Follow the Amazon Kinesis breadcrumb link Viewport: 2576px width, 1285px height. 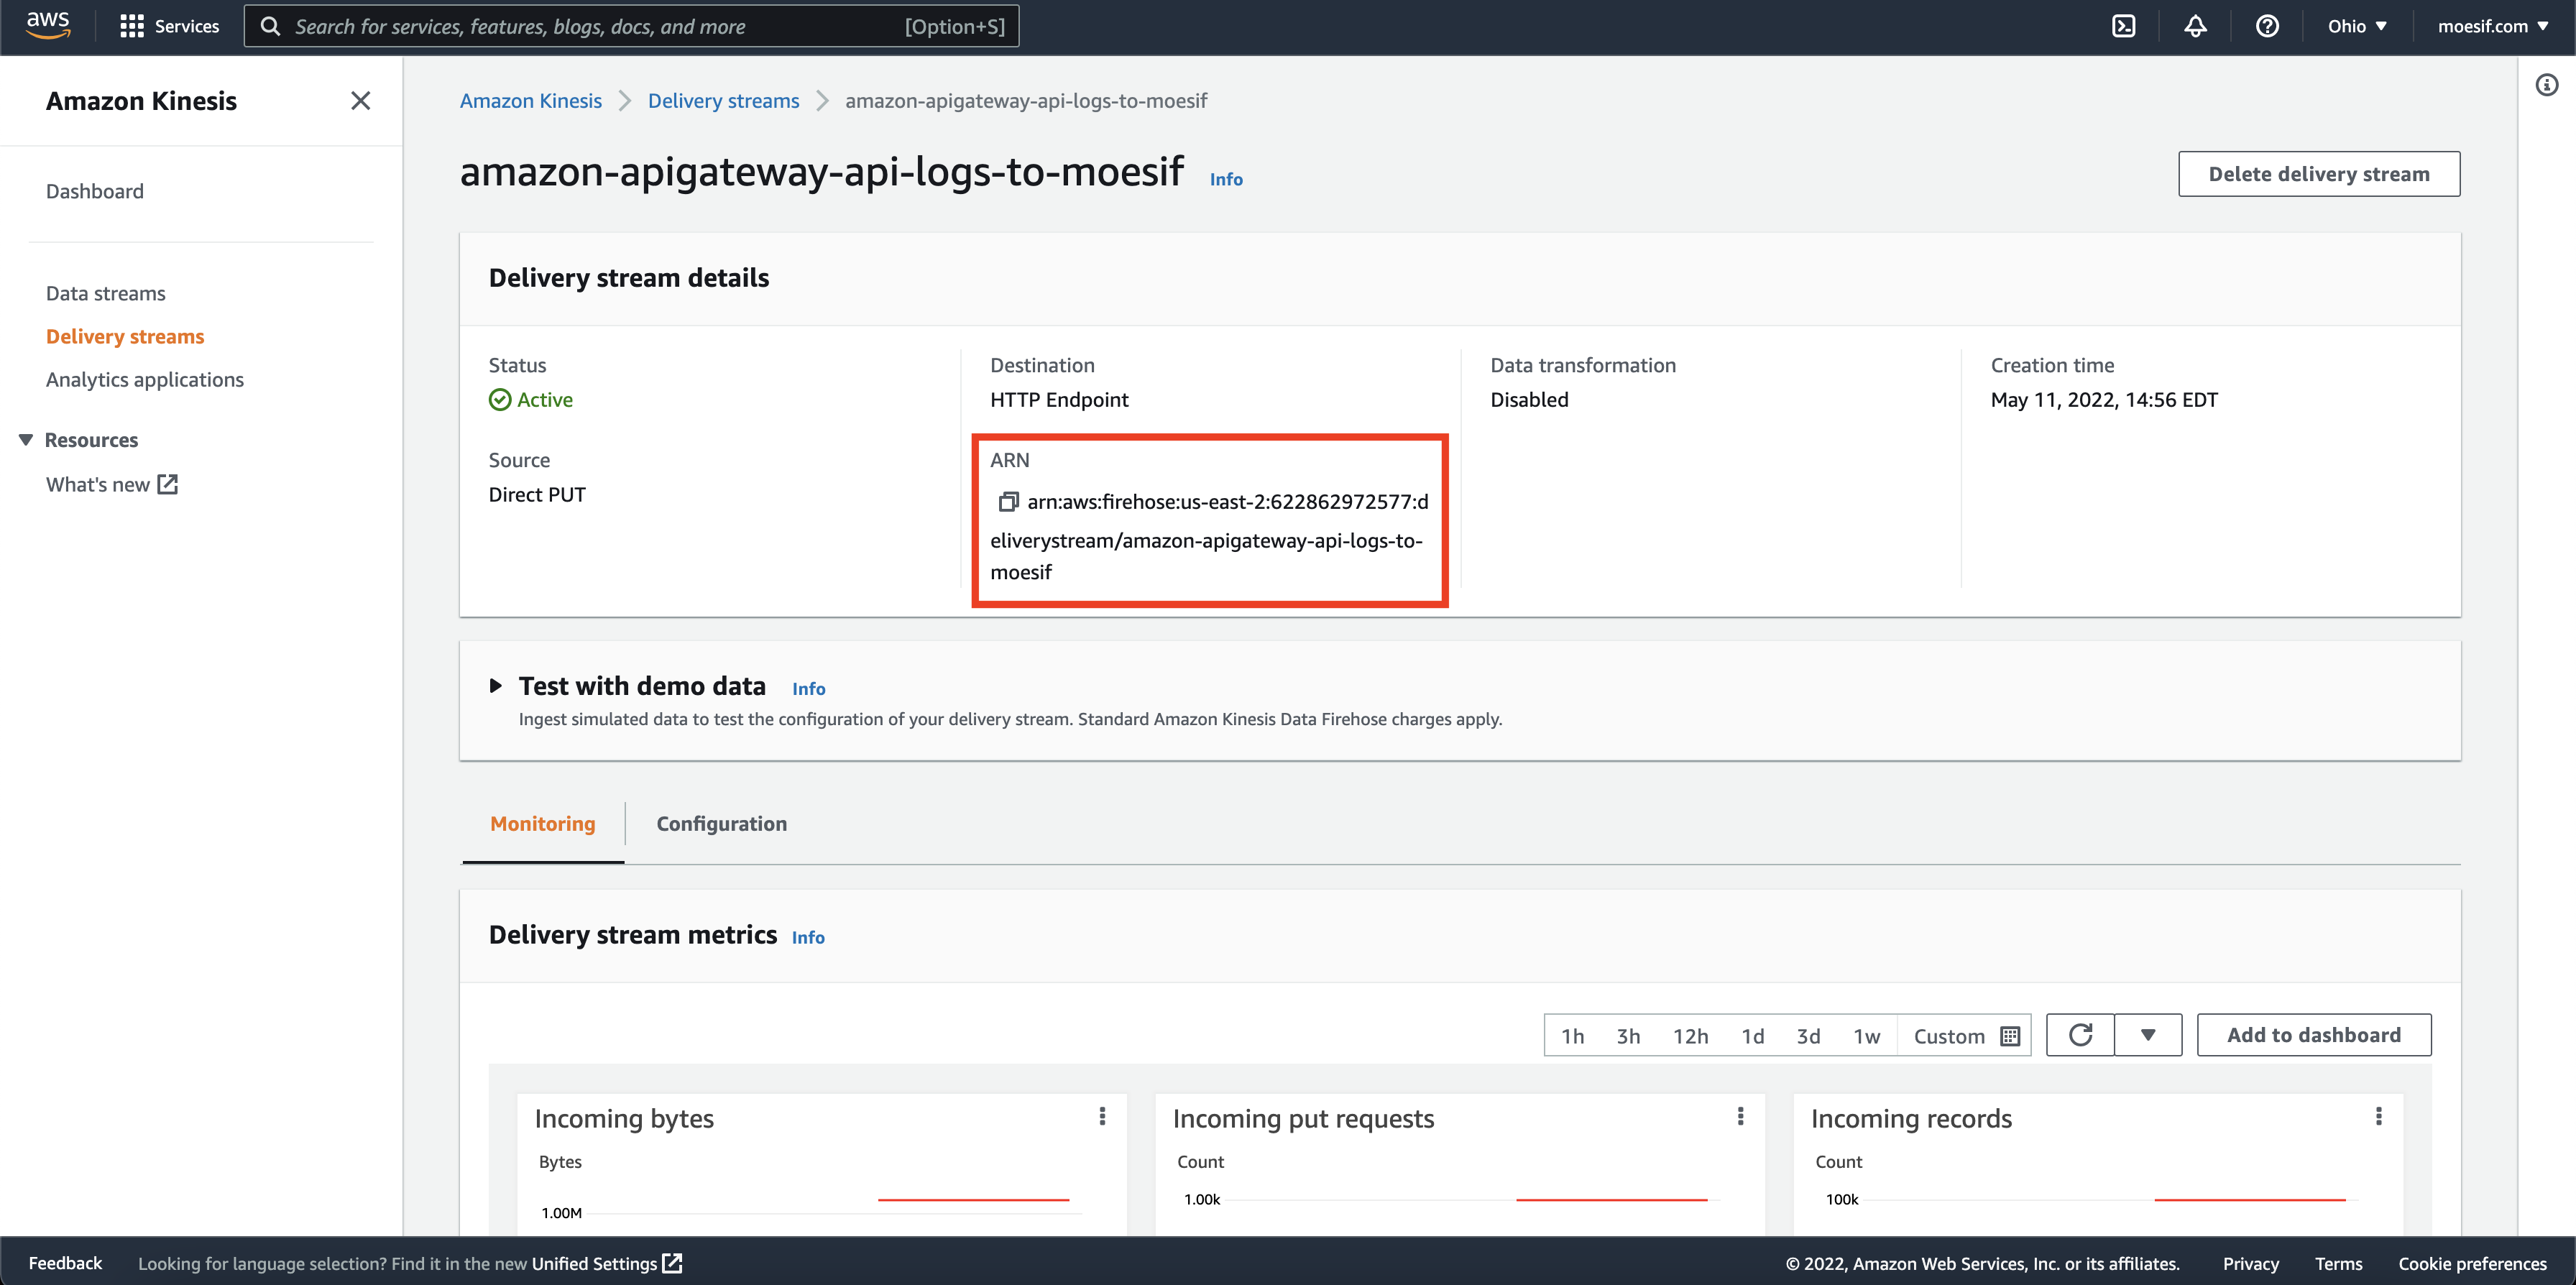pyautogui.click(x=531, y=101)
